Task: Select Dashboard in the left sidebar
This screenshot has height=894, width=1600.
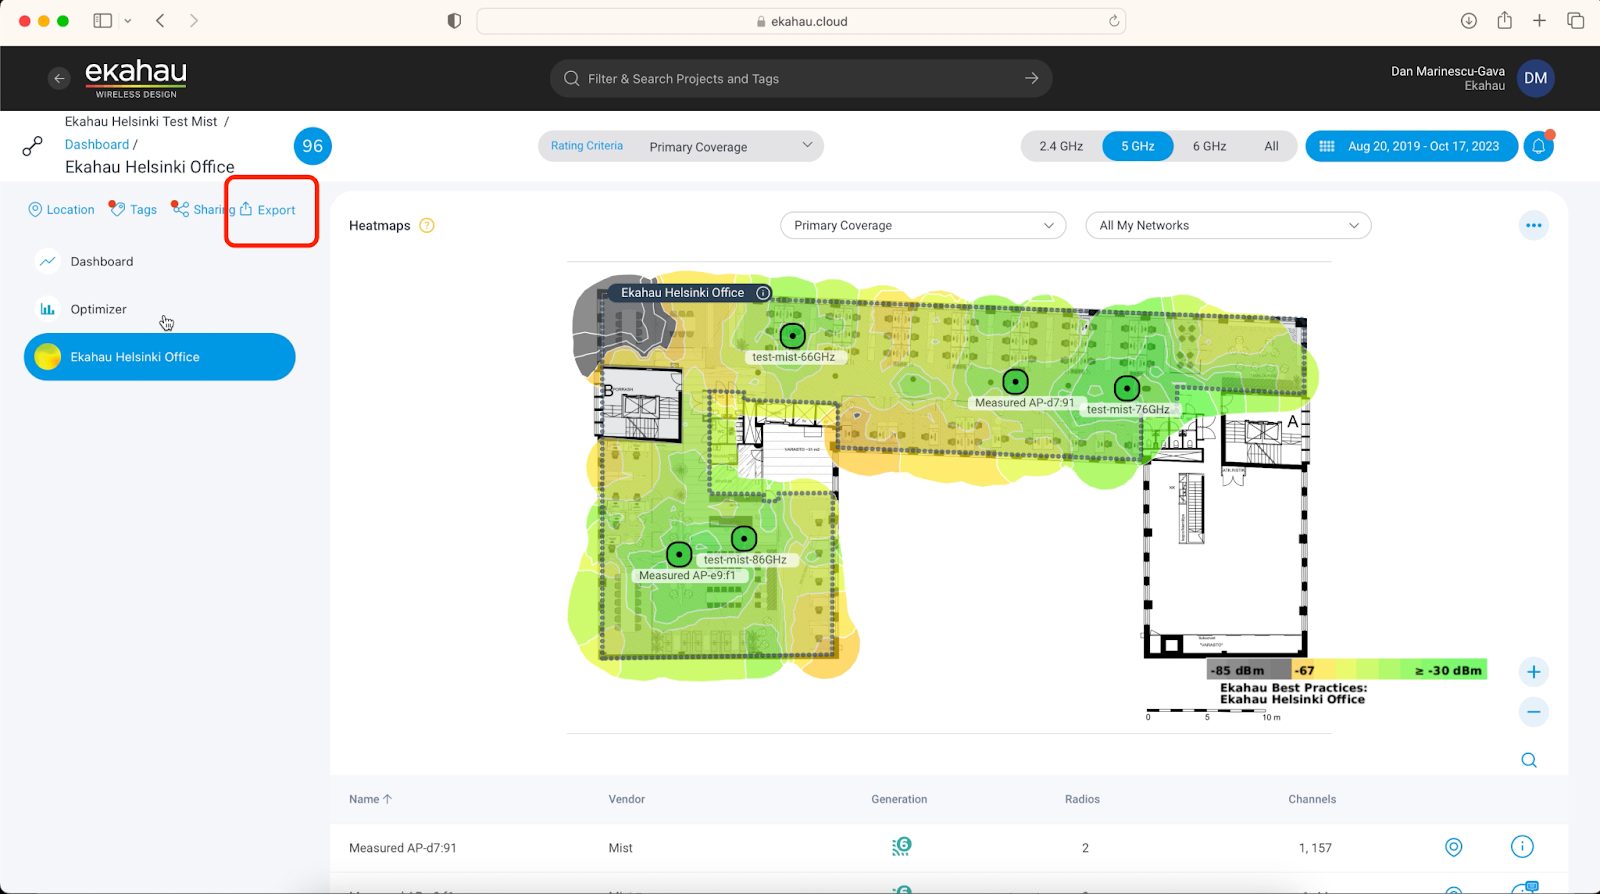Action: (x=101, y=261)
